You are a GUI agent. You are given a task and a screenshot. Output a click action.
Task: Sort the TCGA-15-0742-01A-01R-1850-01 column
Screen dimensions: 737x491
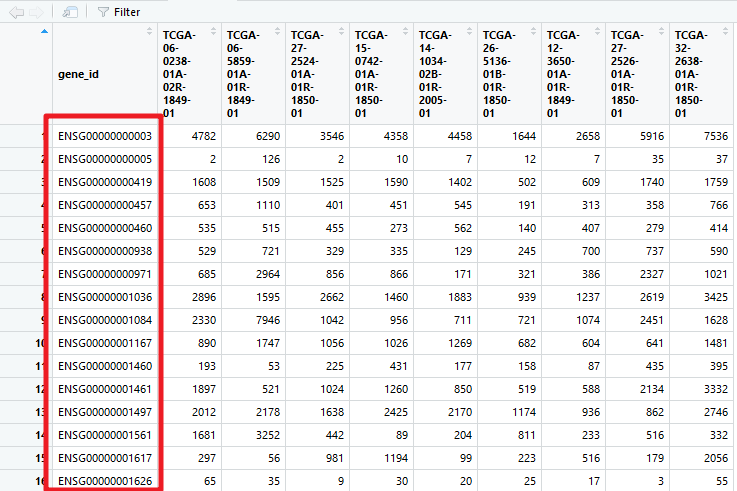click(405, 31)
